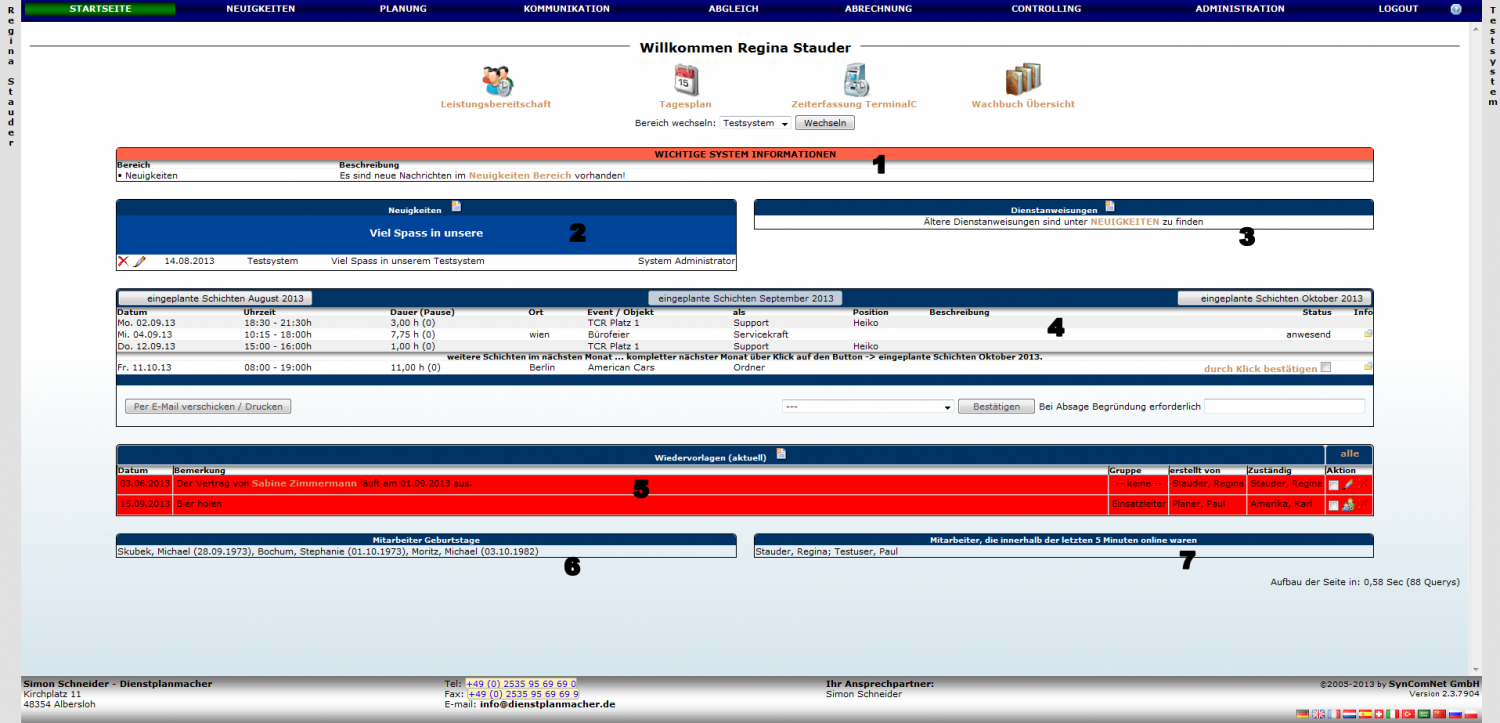Click the 'durch Klick bestätigen' link
1500x723 pixels.
click(x=1260, y=368)
